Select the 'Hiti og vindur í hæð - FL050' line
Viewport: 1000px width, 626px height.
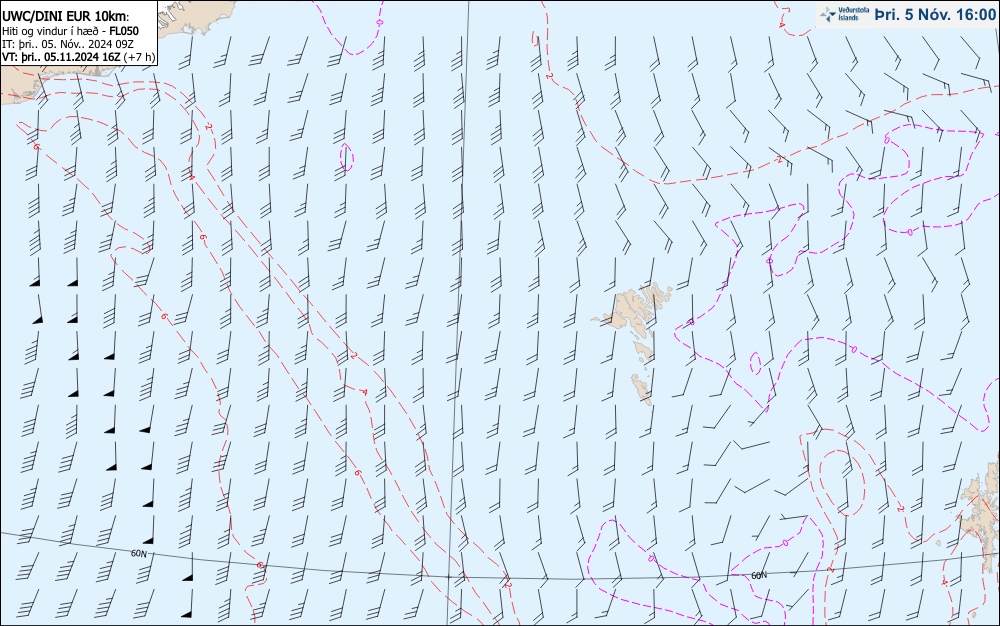pos(70,31)
